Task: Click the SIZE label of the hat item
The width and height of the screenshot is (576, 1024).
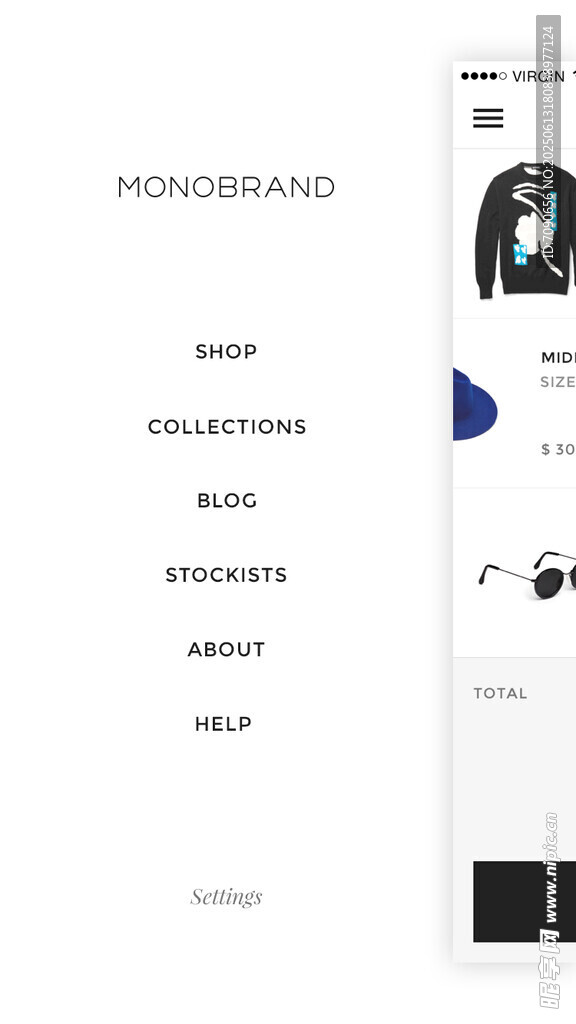Action: [558, 382]
